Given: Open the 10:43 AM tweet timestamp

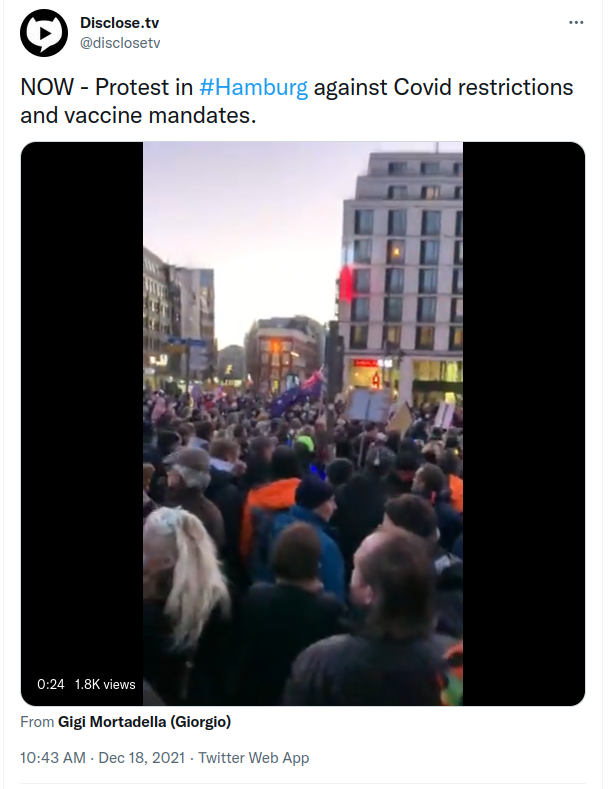Looking at the screenshot, I should tap(53, 758).
